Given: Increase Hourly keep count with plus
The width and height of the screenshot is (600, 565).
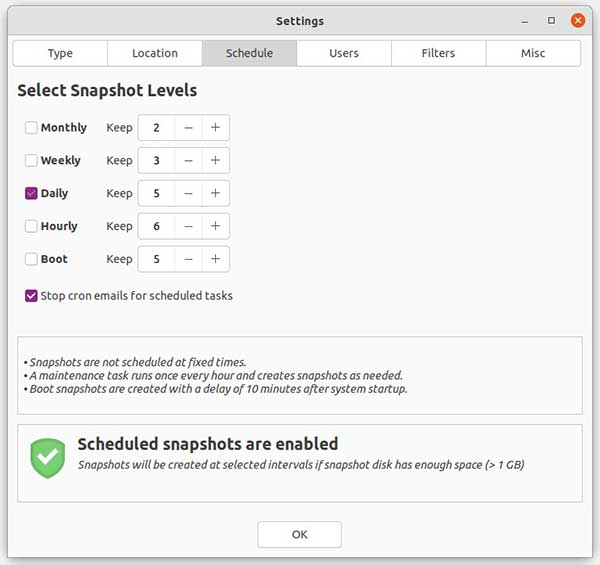Looking at the screenshot, I should point(215,226).
